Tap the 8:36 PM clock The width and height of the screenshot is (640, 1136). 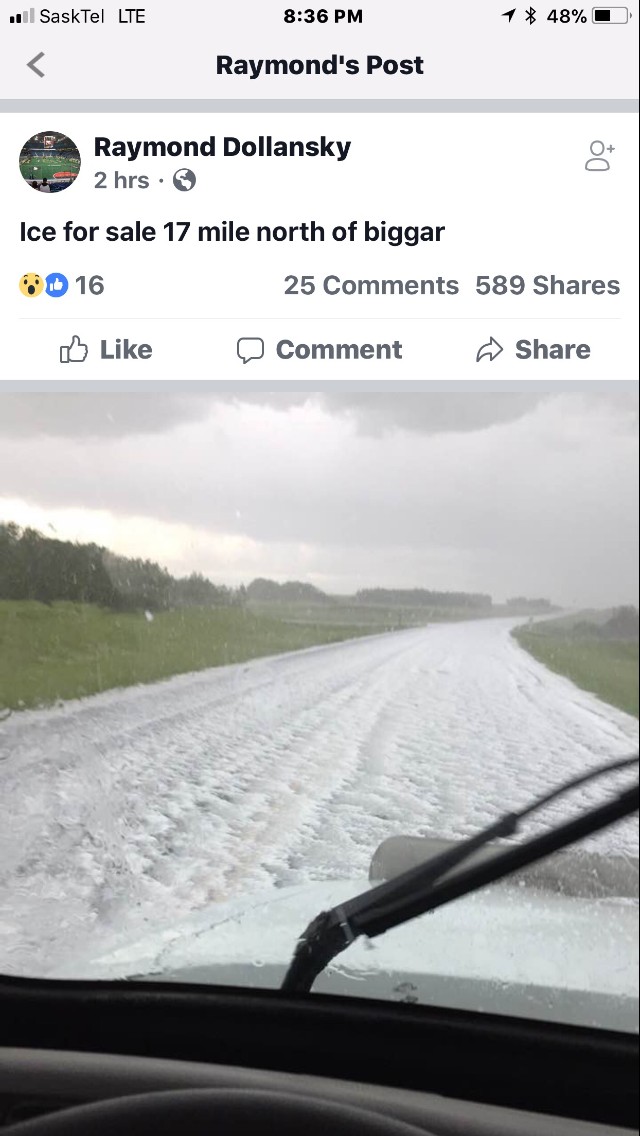323,16
